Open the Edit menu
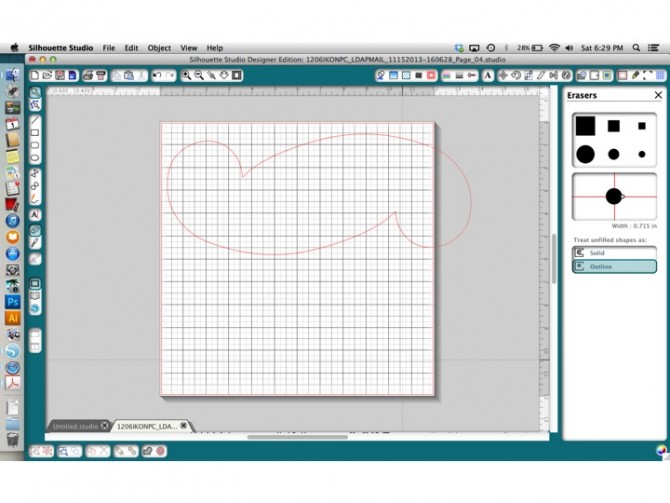Image resolution: width=670 pixels, height=503 pixels. tap(131, 48)
